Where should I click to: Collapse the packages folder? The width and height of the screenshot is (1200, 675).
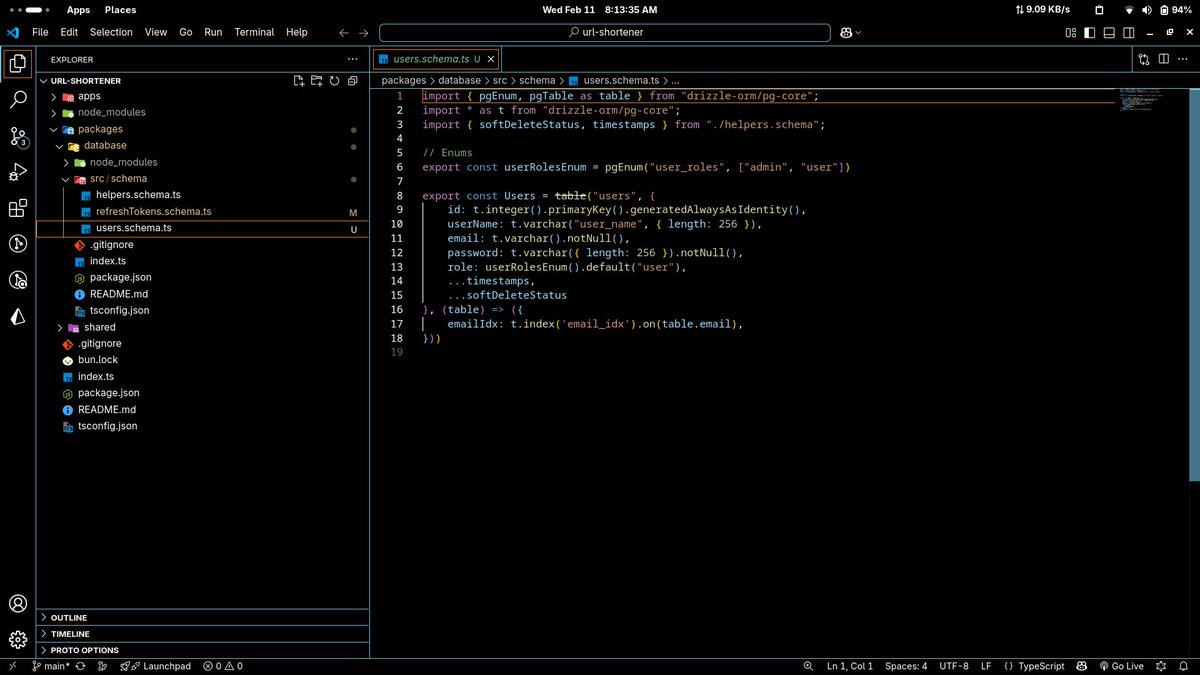click(202, 129)
